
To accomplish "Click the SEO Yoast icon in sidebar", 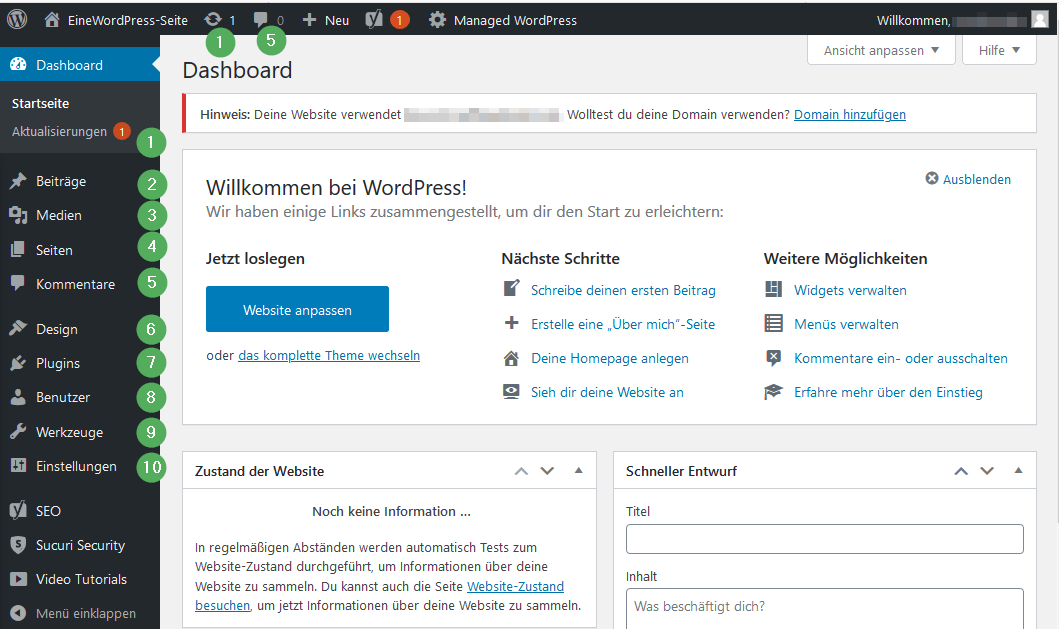I will pyautogui.click(x=18, y=511).
